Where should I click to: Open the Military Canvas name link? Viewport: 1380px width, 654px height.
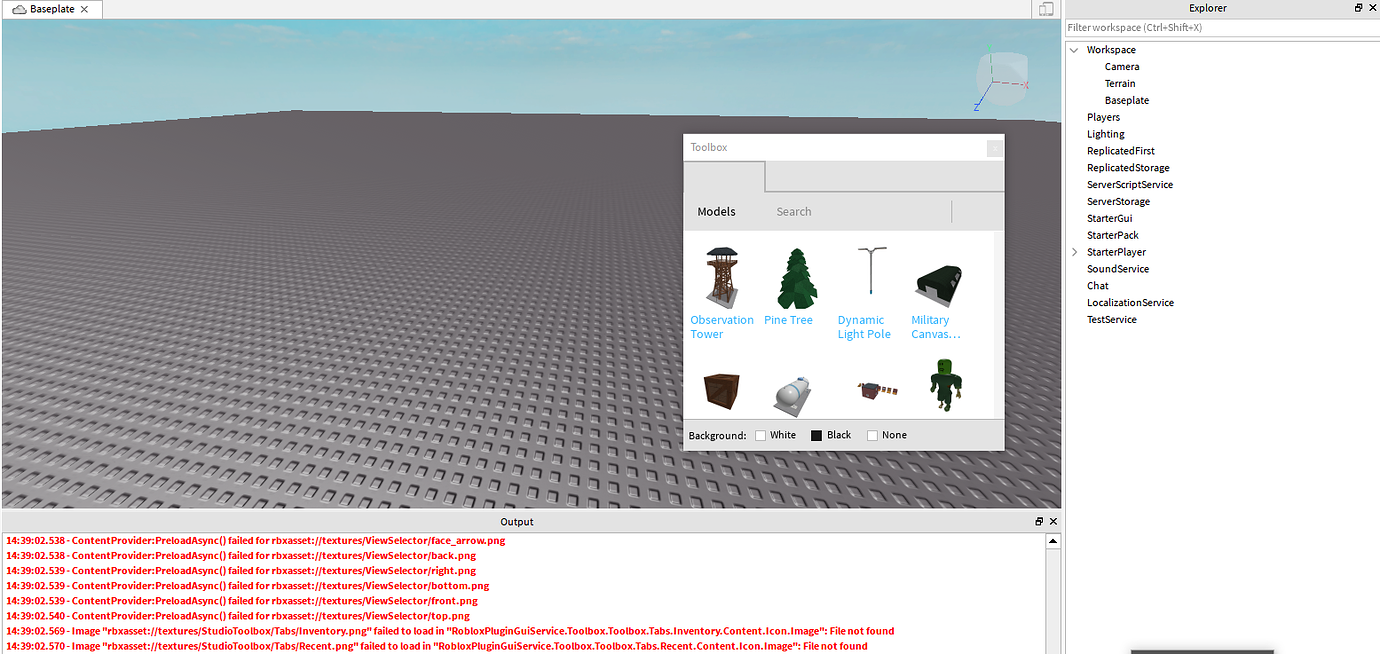click(x=936, y=327)
